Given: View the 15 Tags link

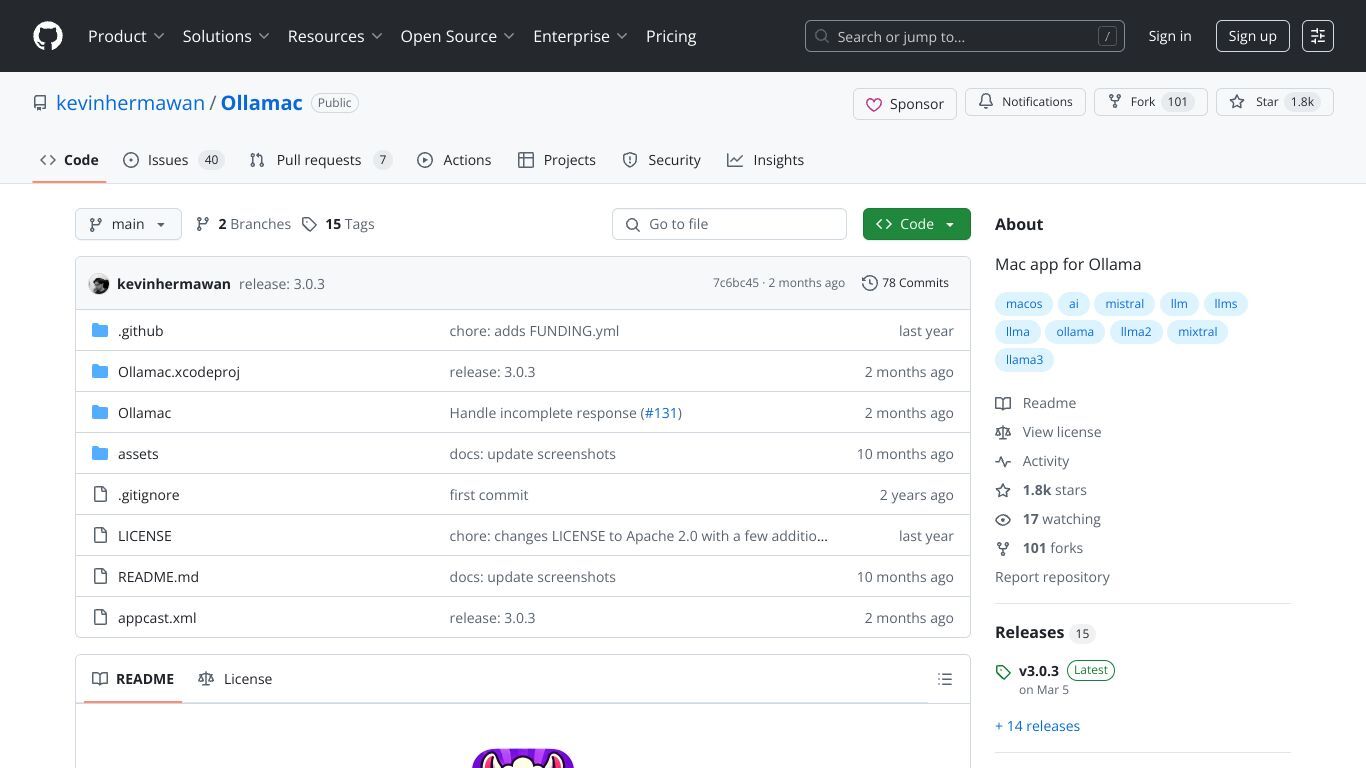Looking at the screenshot, I should coord(338,224).
